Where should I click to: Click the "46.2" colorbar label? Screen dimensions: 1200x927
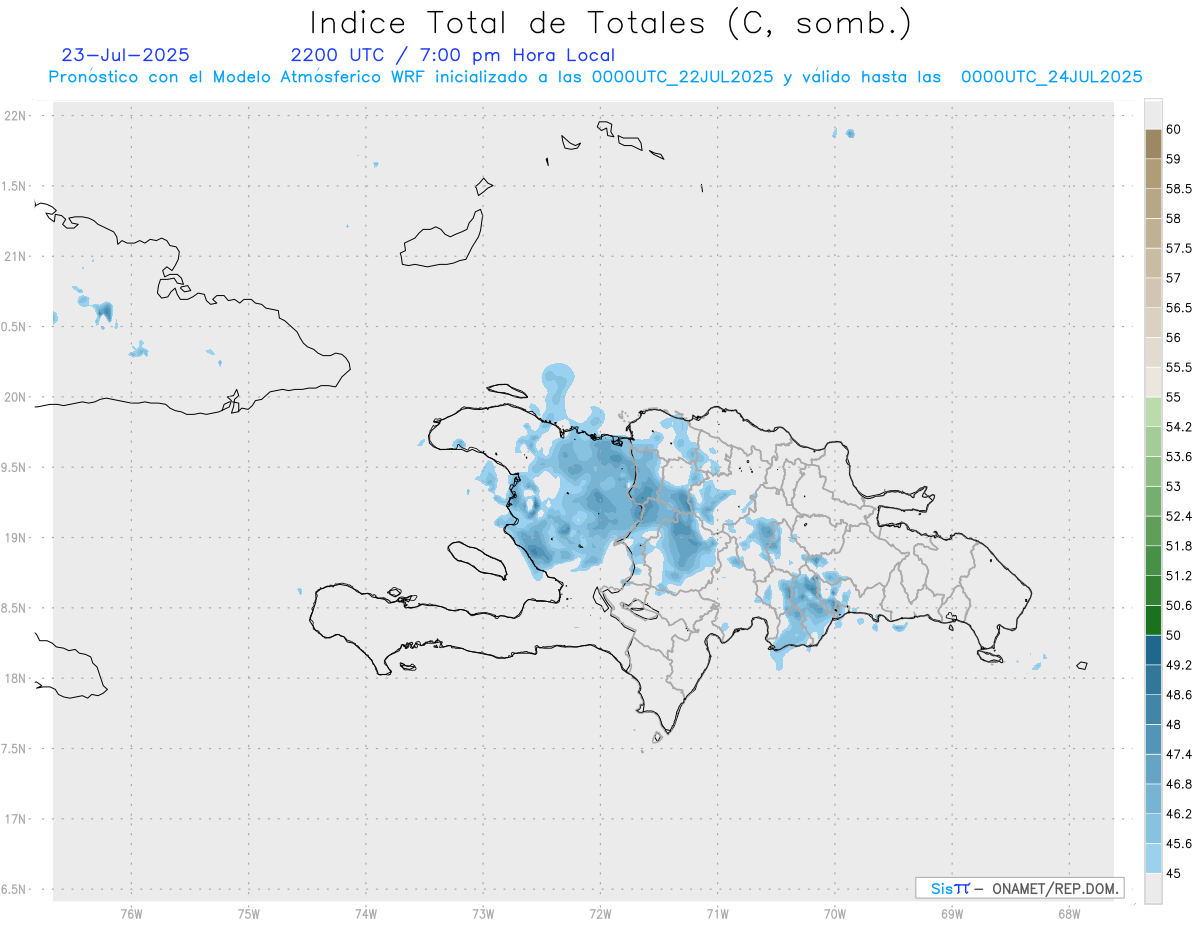pos(1179,814)
